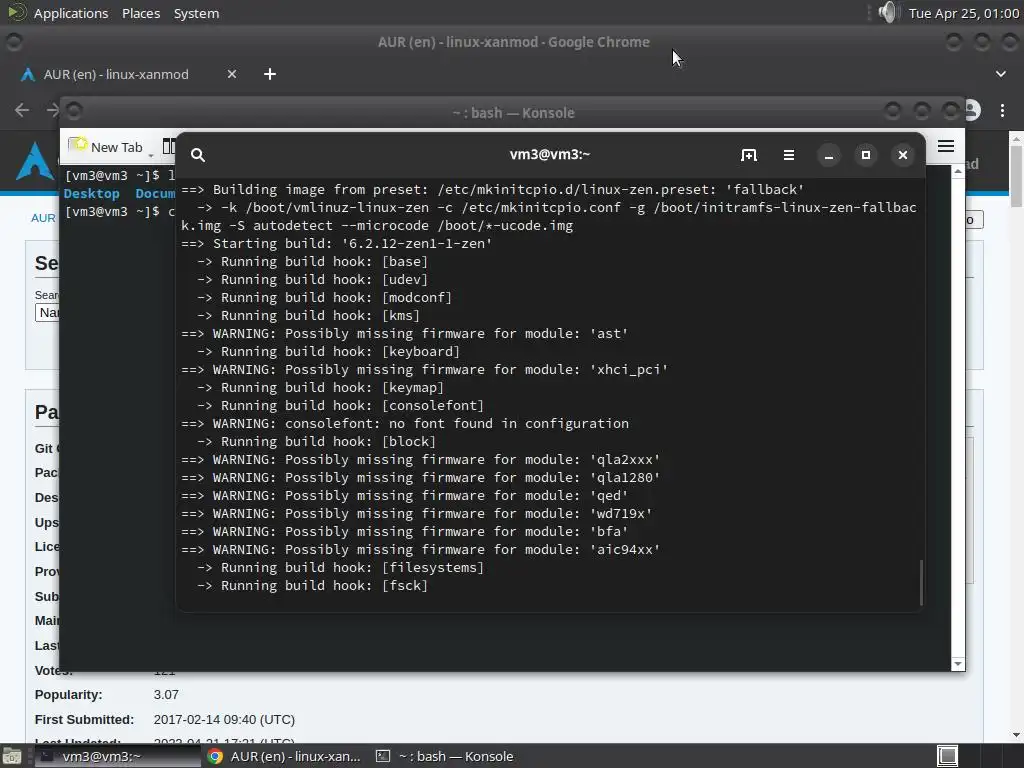The height and width of the screenshot is (768, 1024).
Task: Open the terminal hamburger menu
Action: [x=789, y=155]
